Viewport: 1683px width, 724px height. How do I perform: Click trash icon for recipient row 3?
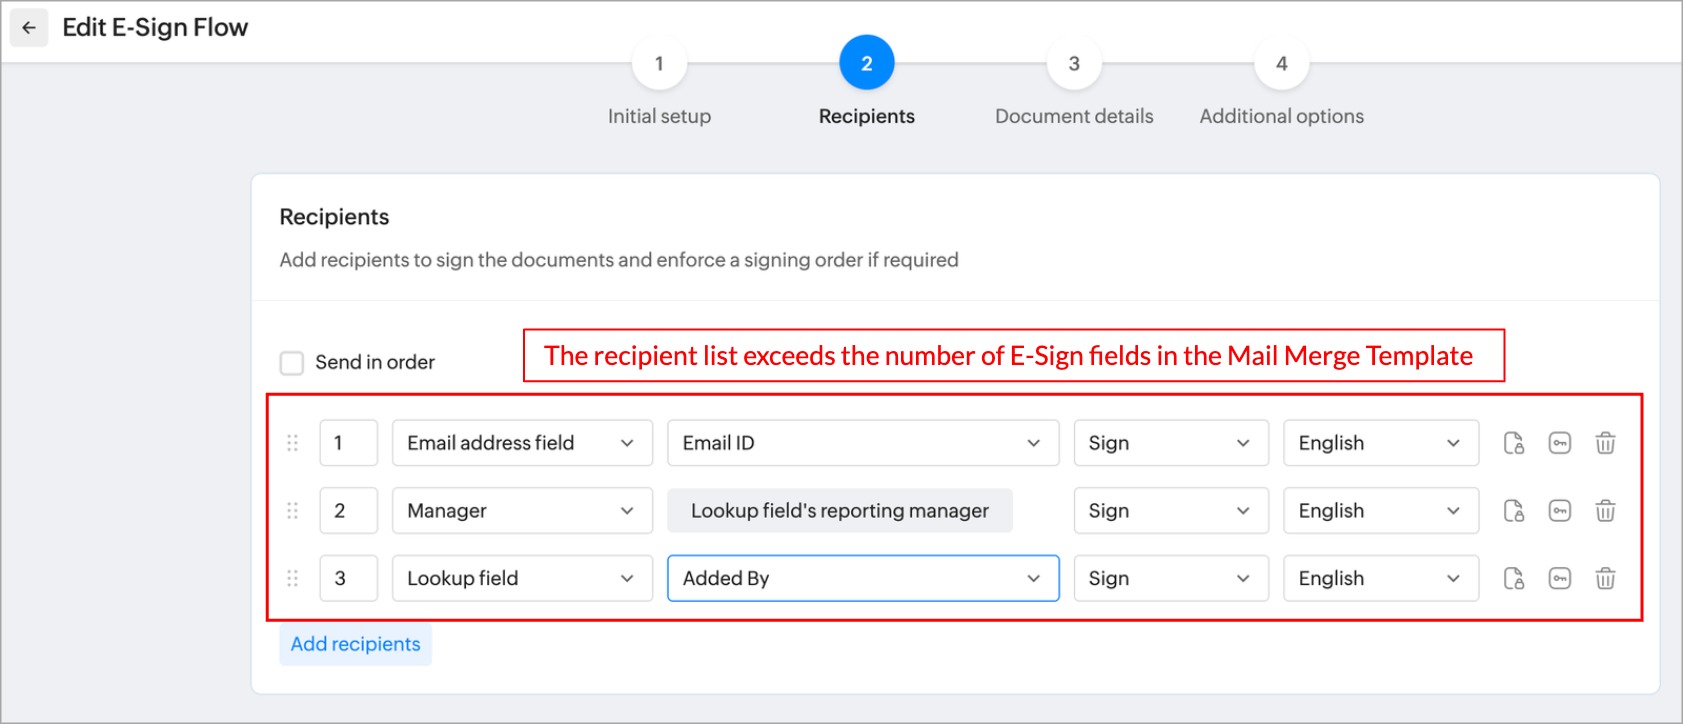click(1605, 578)
